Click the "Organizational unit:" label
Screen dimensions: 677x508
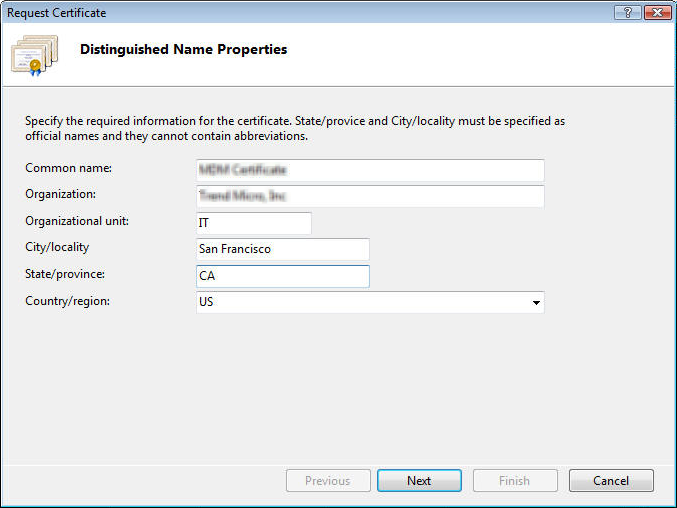(x=77, y=221)
